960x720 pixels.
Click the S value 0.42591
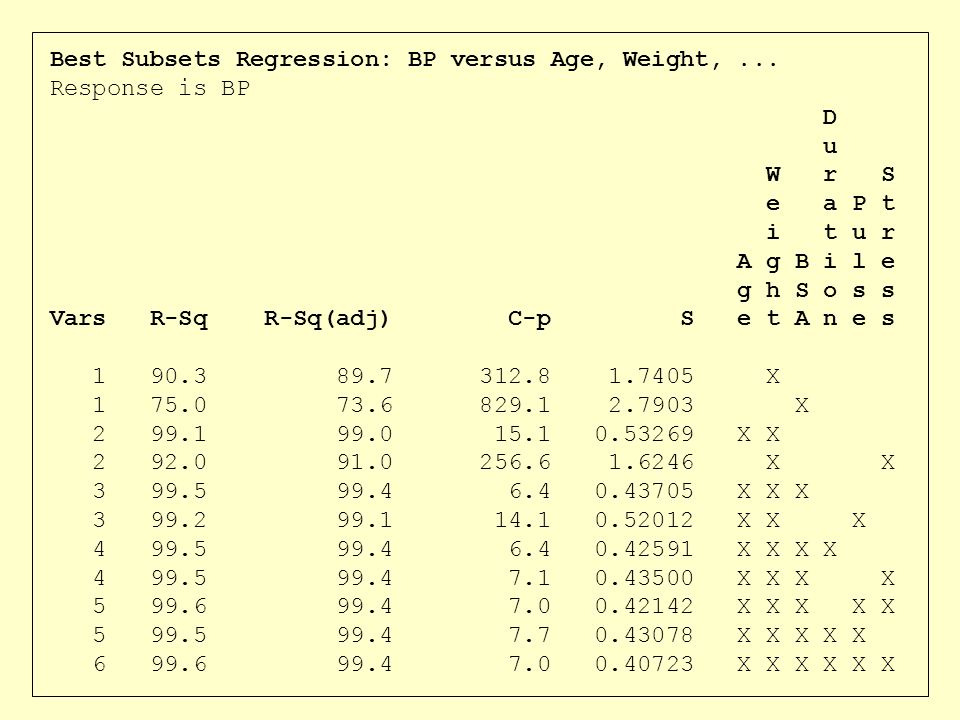point(644,549)
